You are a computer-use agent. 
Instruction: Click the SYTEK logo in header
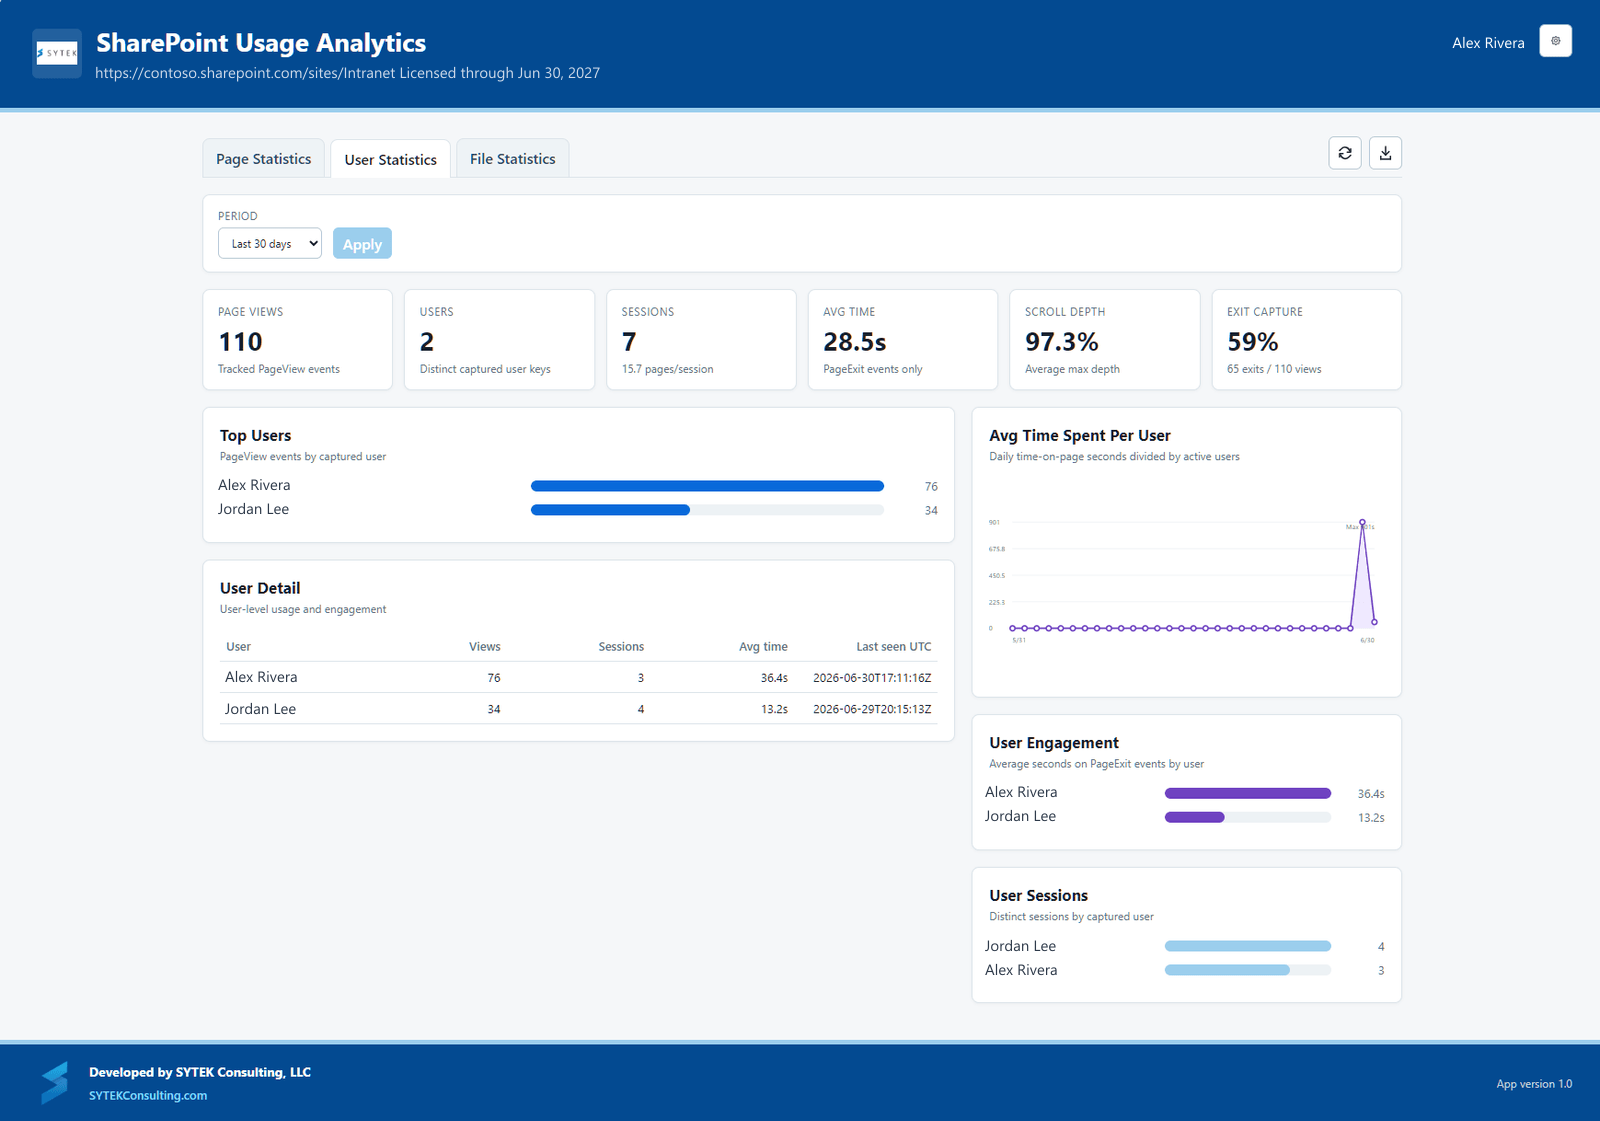(57, 53)
